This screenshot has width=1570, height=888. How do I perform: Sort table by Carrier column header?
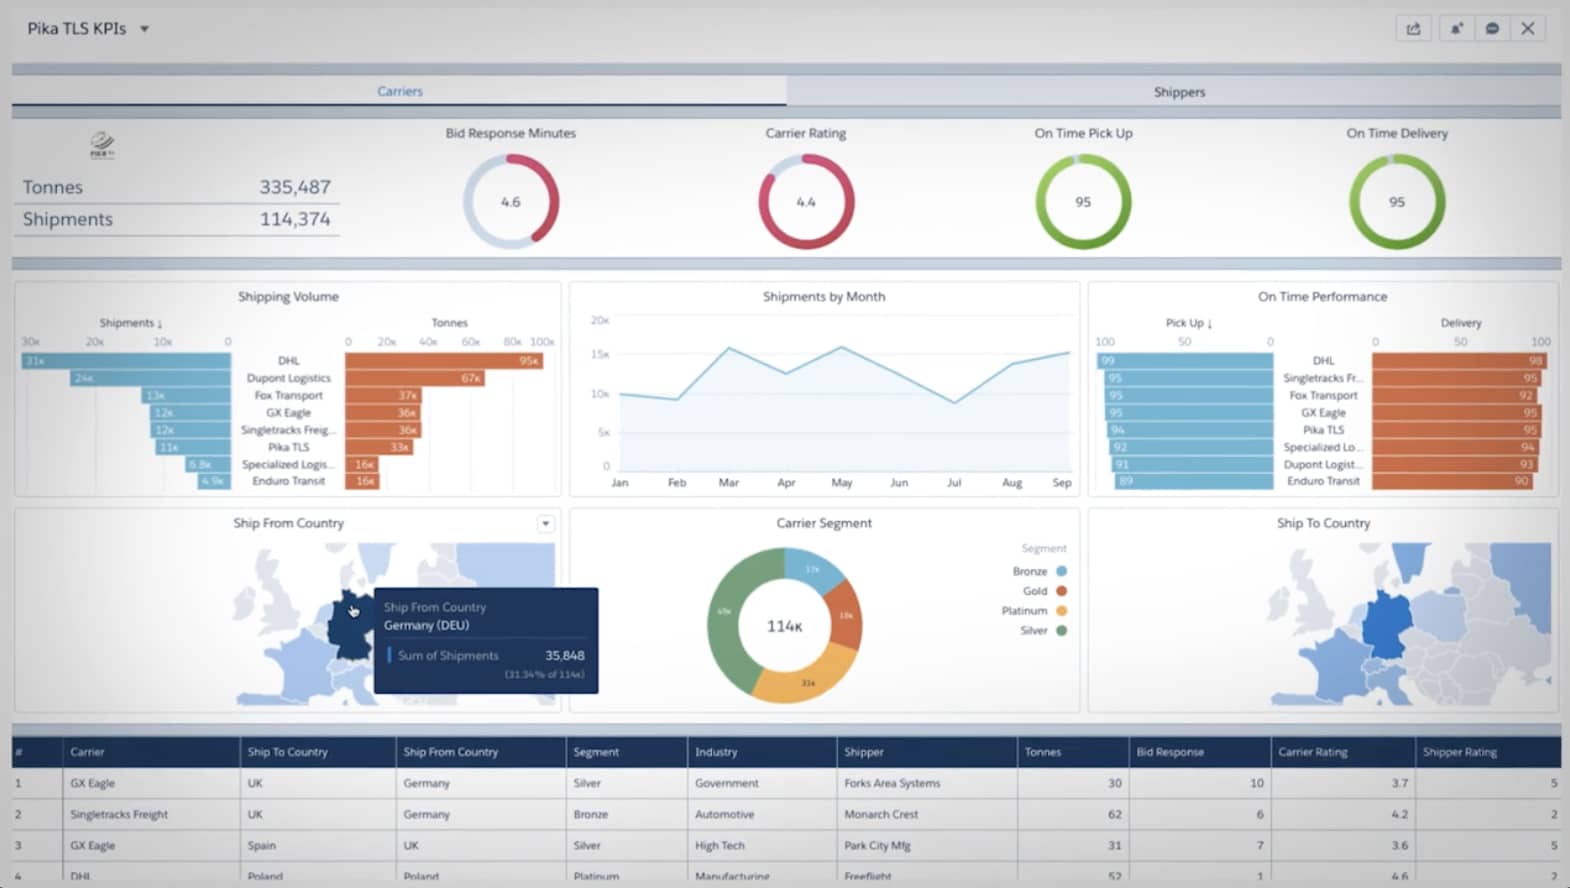[151, 752]
